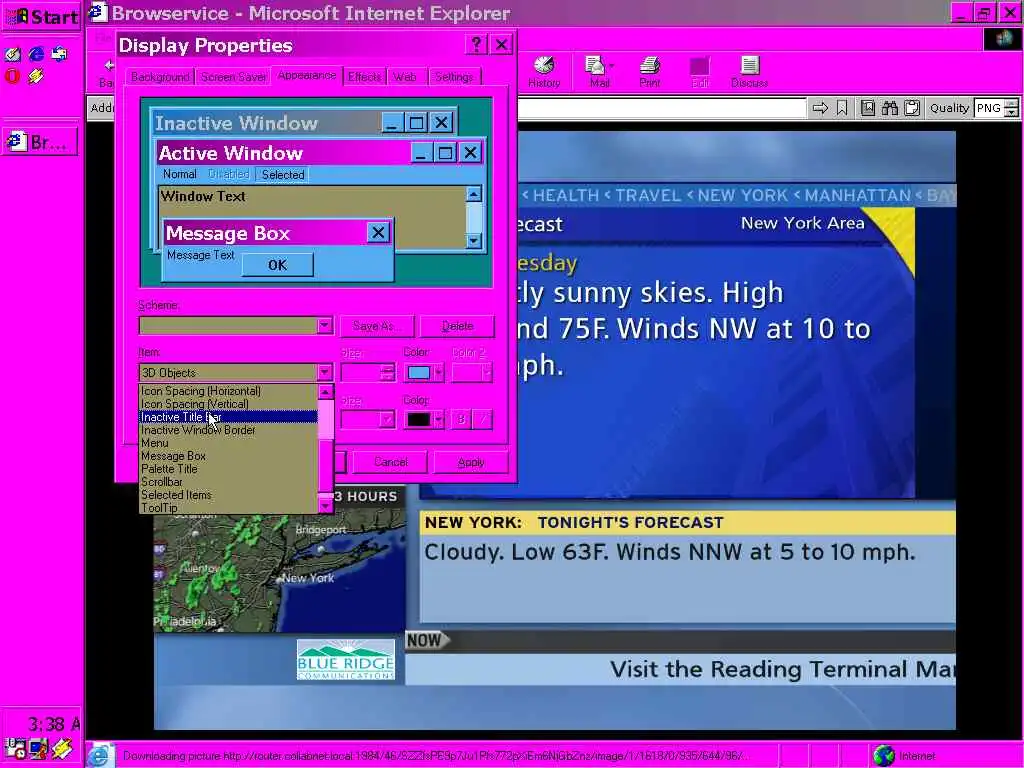
Task: Select Icon Spacing (Horizontal) from list
Action: coord(229,391)
